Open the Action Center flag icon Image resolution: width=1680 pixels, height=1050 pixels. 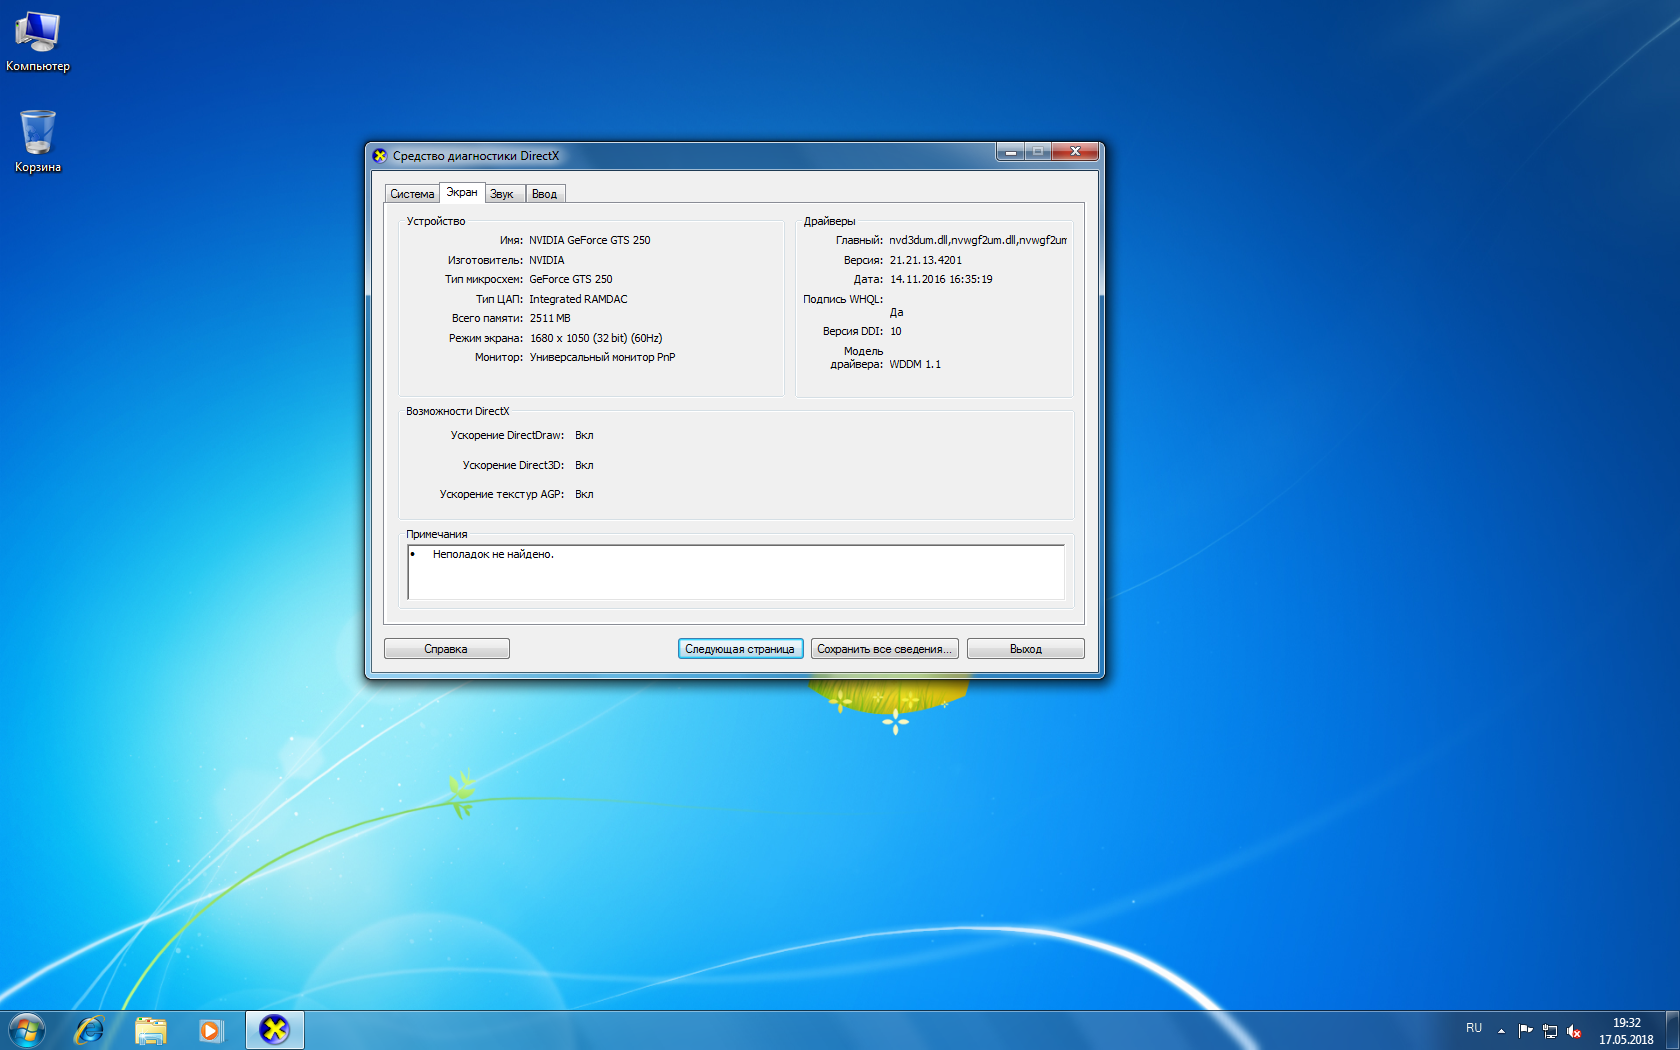(1525, 1031)
